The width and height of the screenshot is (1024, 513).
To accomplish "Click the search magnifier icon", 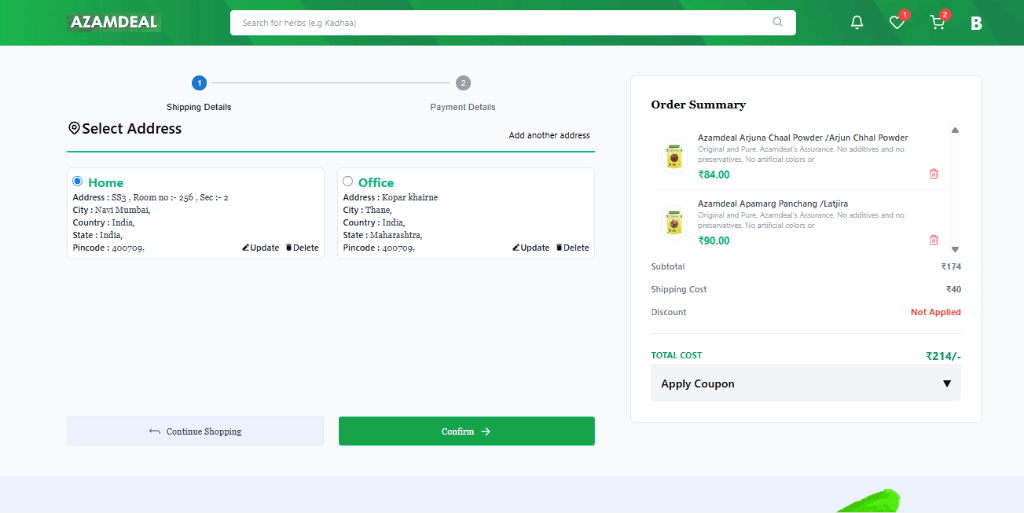I will pos(777,22).
